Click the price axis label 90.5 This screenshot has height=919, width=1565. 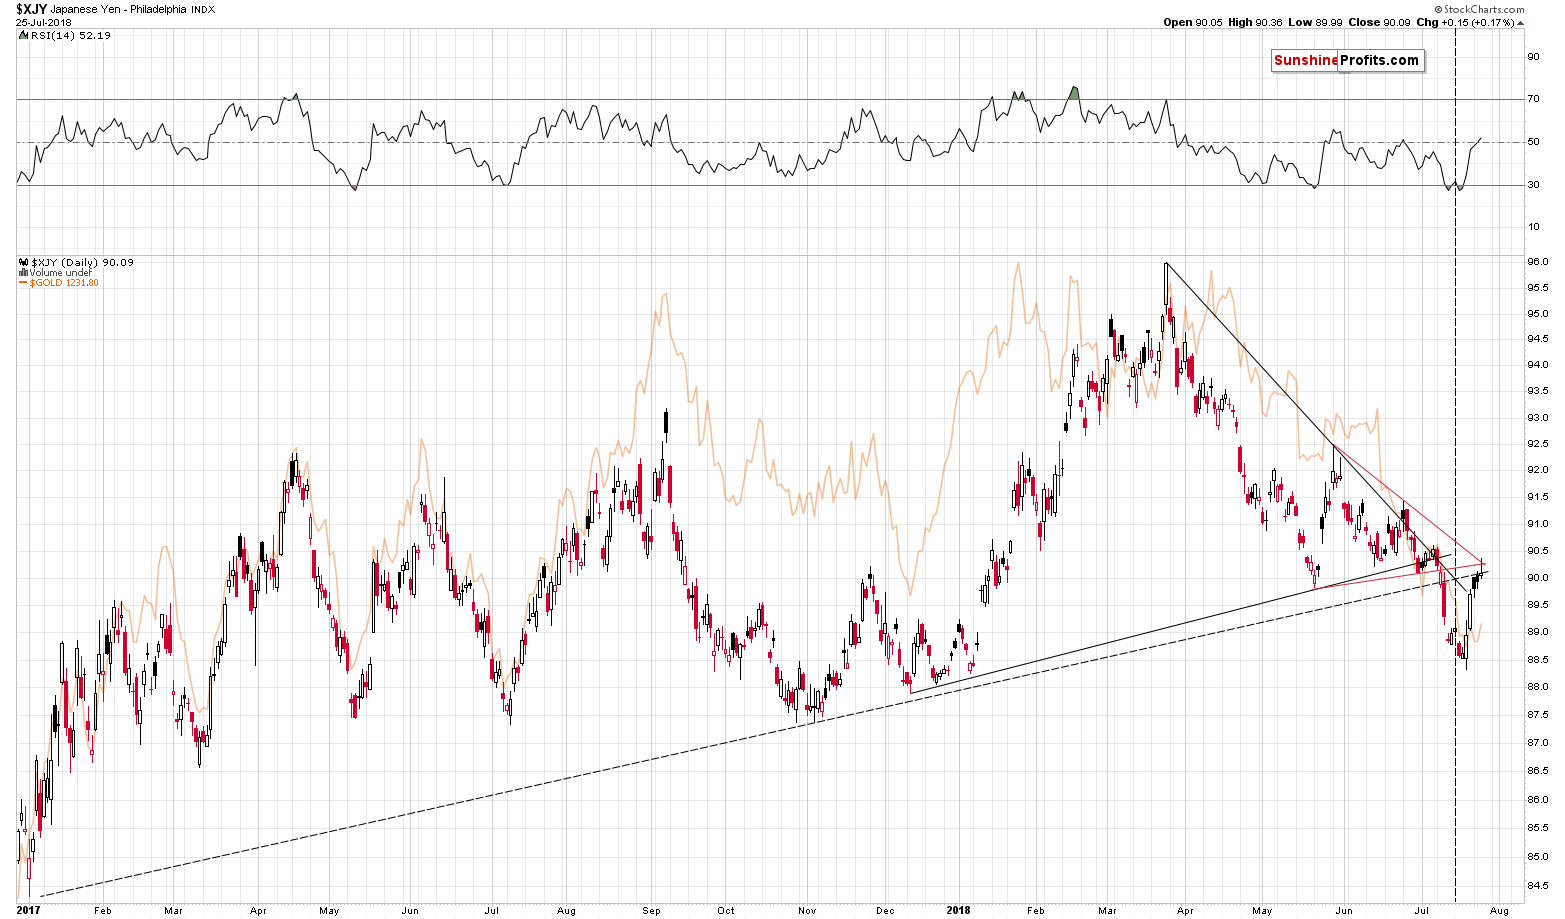coord(1537,551)
